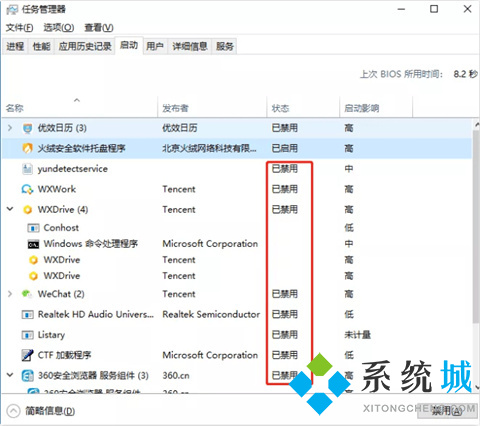
Task: Click the Realtek HD Audio icon
Action: tap(27, 314)
